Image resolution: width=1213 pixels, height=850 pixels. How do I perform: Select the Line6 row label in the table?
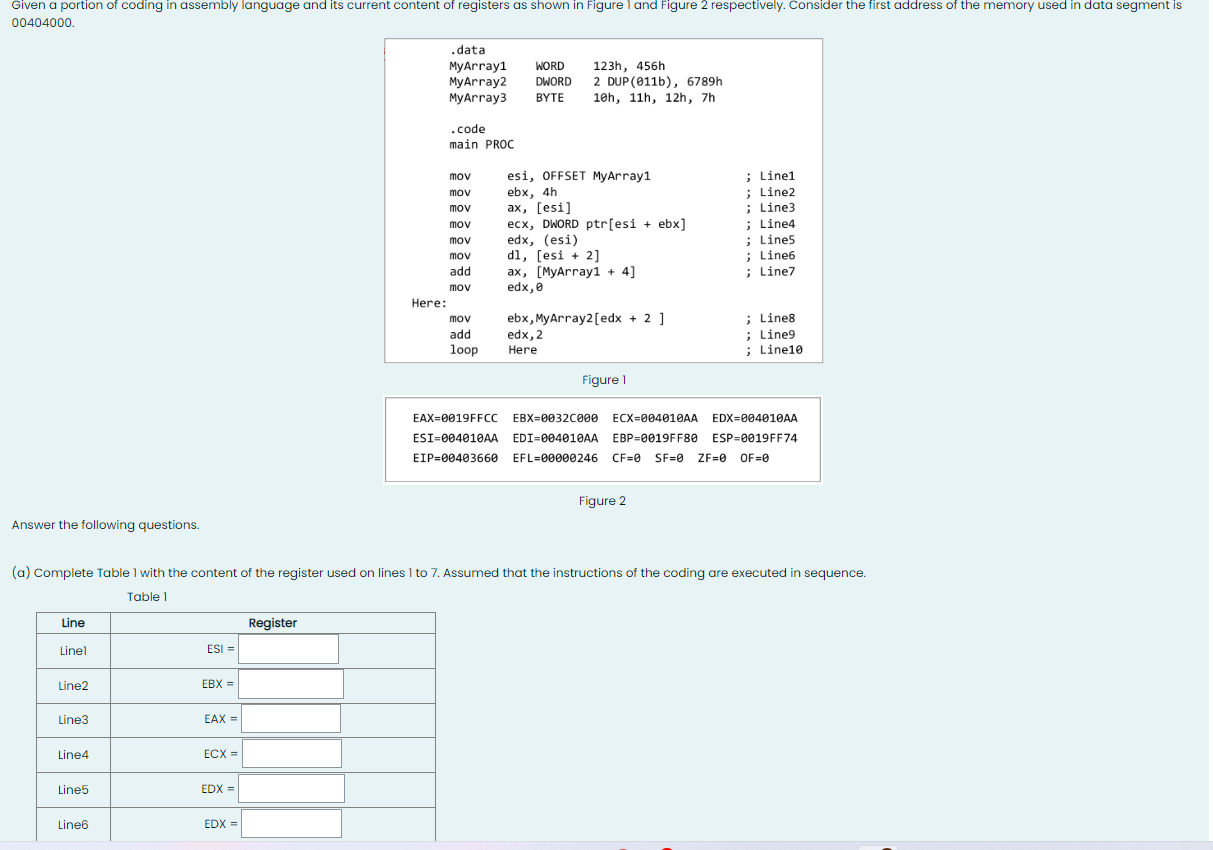[72, 823]
